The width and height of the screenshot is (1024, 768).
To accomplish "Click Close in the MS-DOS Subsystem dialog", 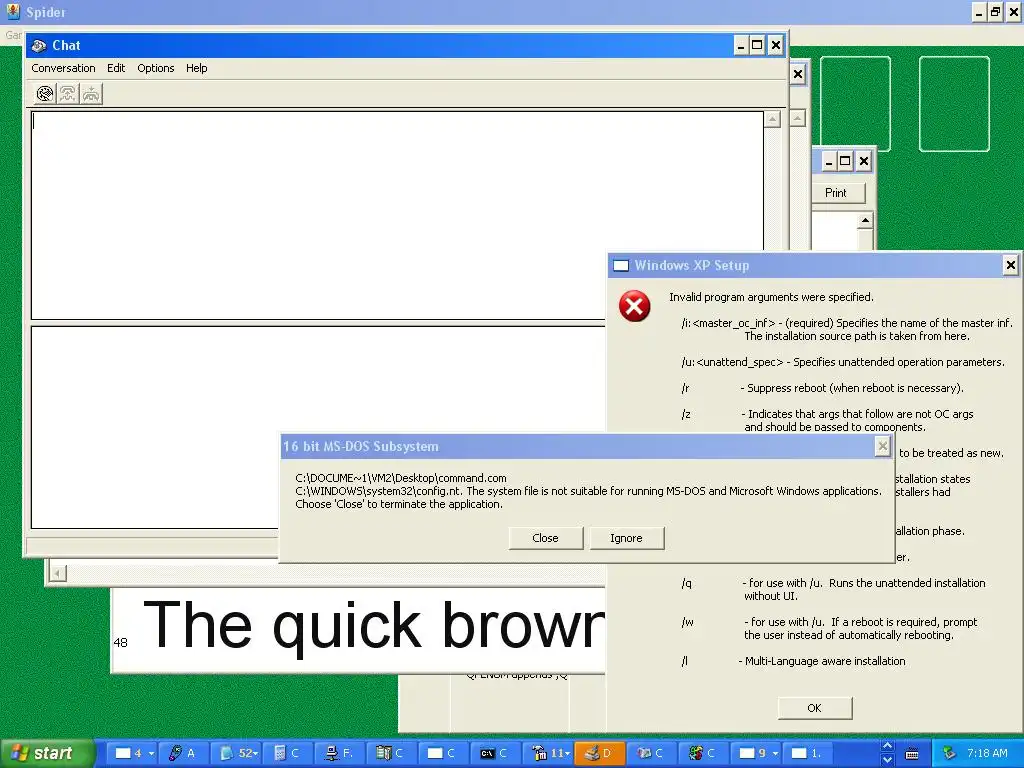I will (545, 538).
